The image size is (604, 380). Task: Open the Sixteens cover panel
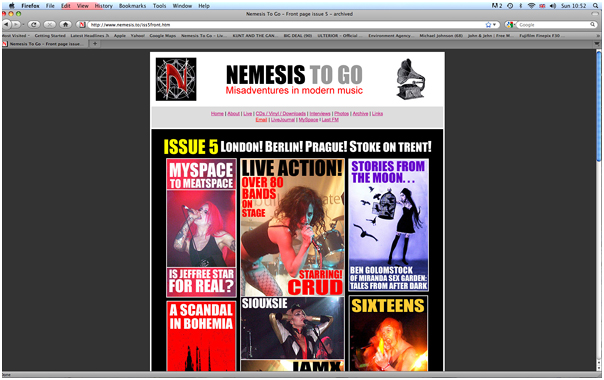(388, 334)
